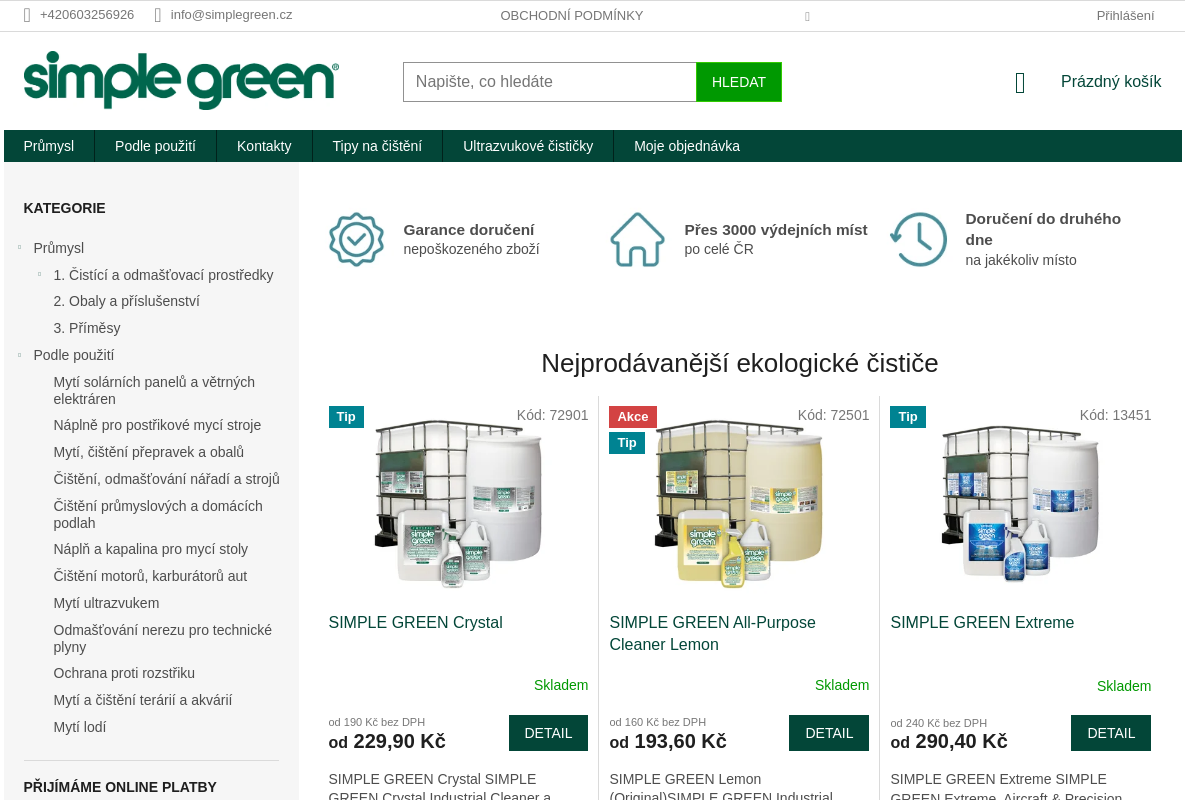Open Ochrana proti rozstřiku category
Screen dimensions: 1200x800
coord(124,673)
